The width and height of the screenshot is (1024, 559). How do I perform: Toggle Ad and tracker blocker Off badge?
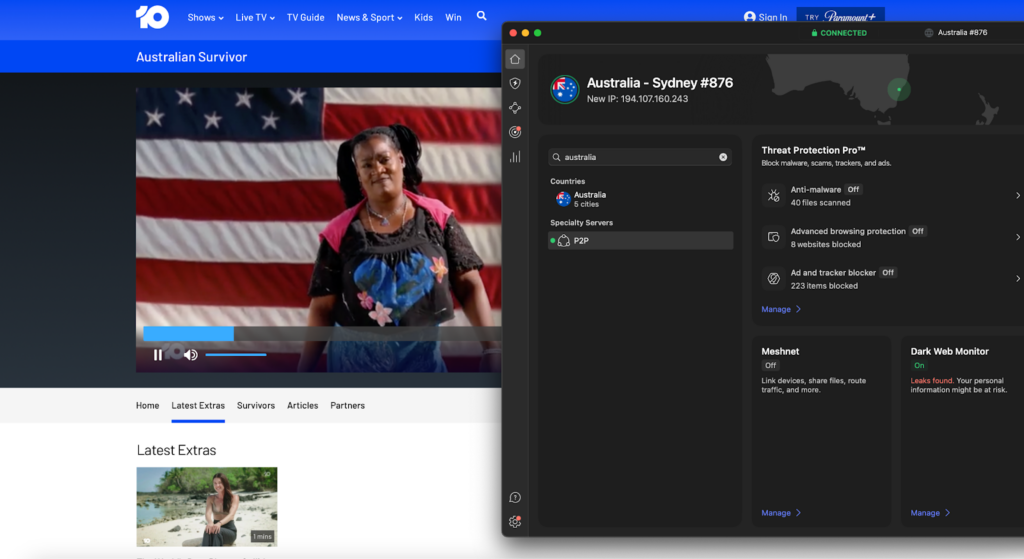click(888, 273)
